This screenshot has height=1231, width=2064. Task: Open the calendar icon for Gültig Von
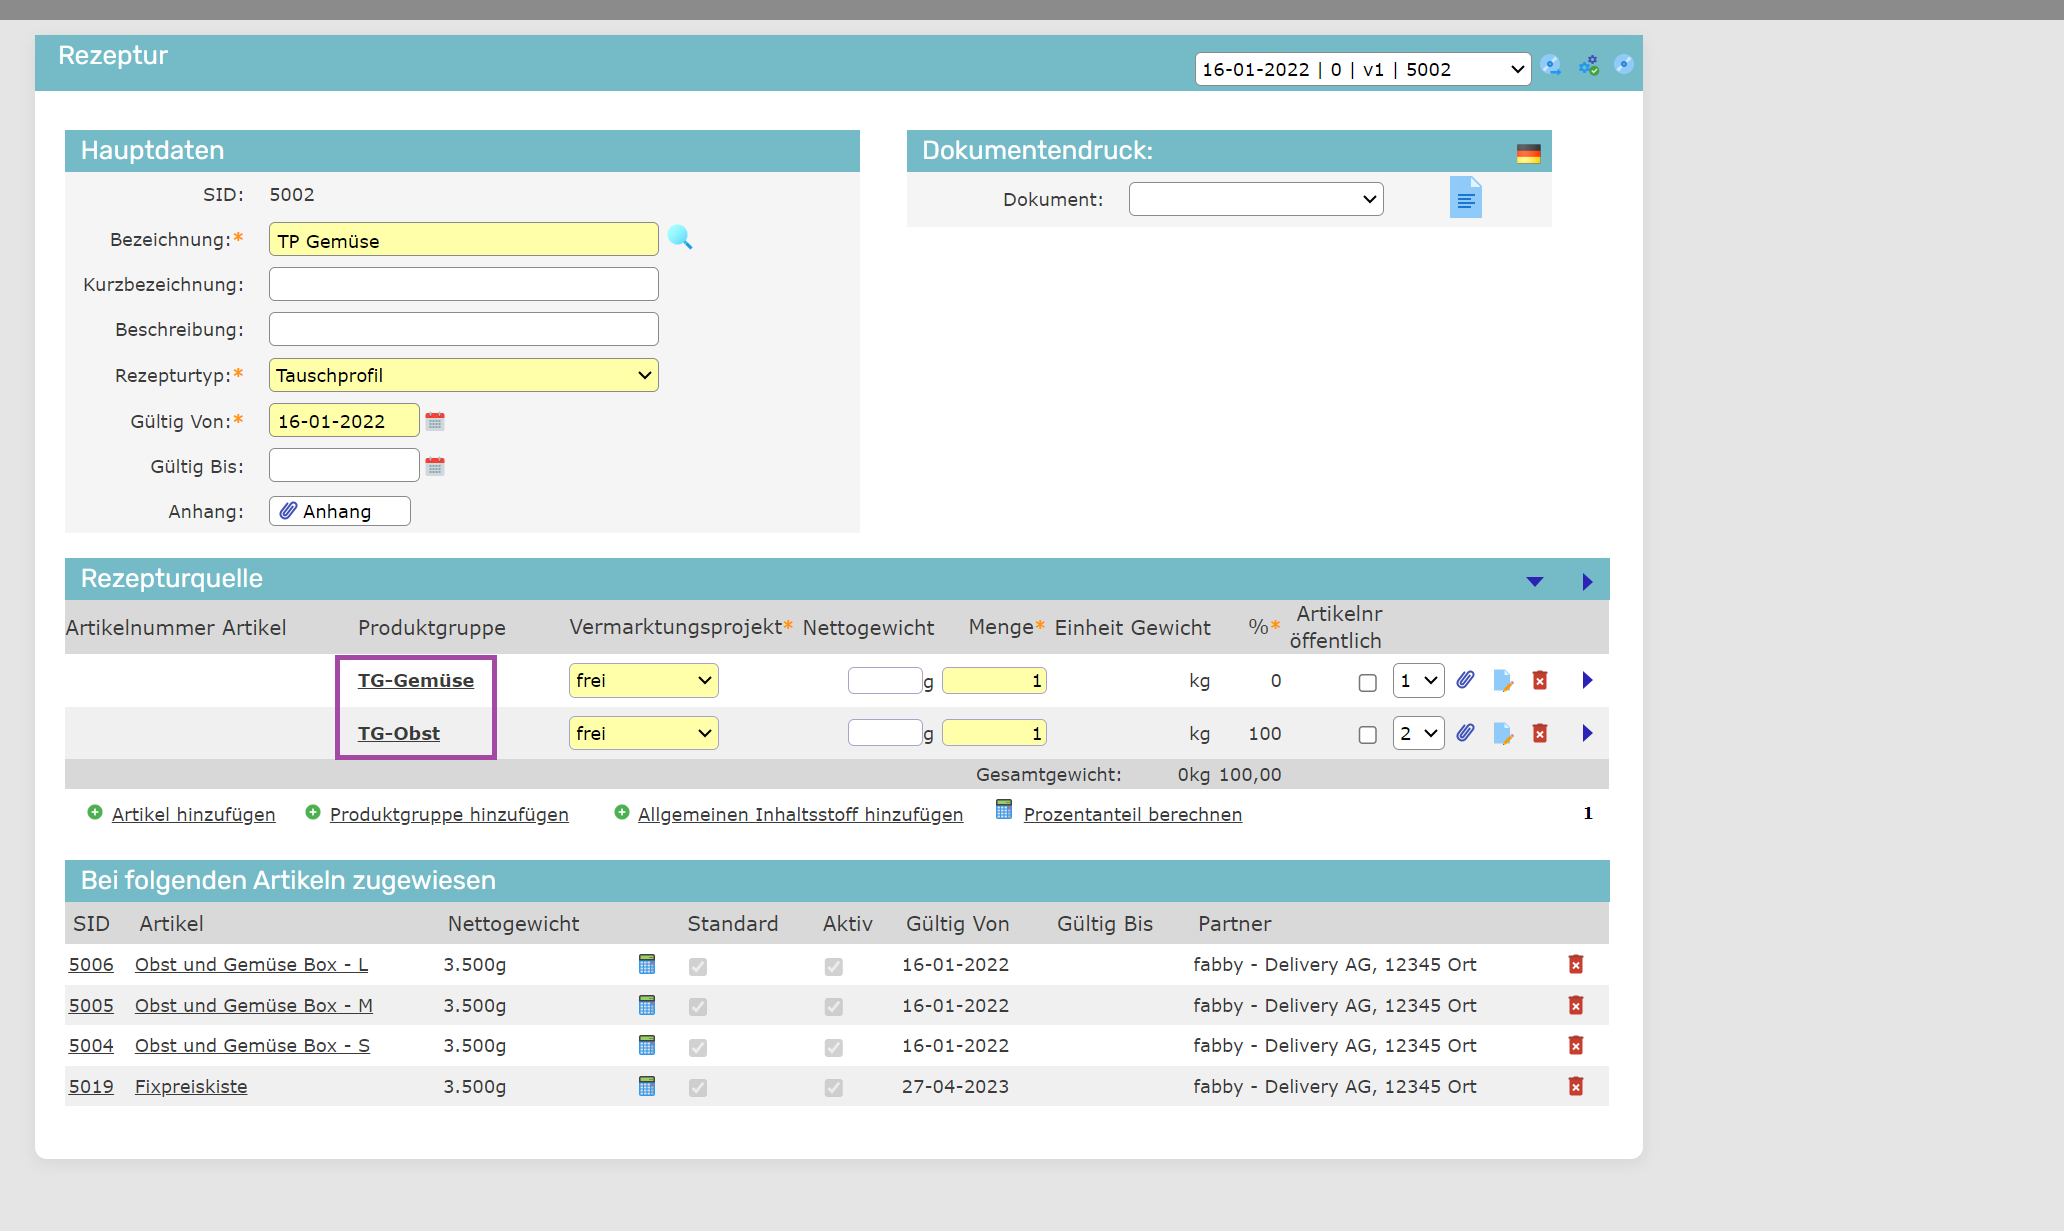pyautogui.click(x=435, y=421)
